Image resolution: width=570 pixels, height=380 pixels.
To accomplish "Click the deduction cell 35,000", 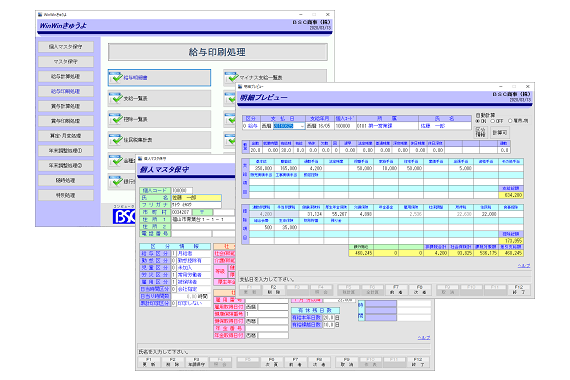I will (x=287, y=227).
